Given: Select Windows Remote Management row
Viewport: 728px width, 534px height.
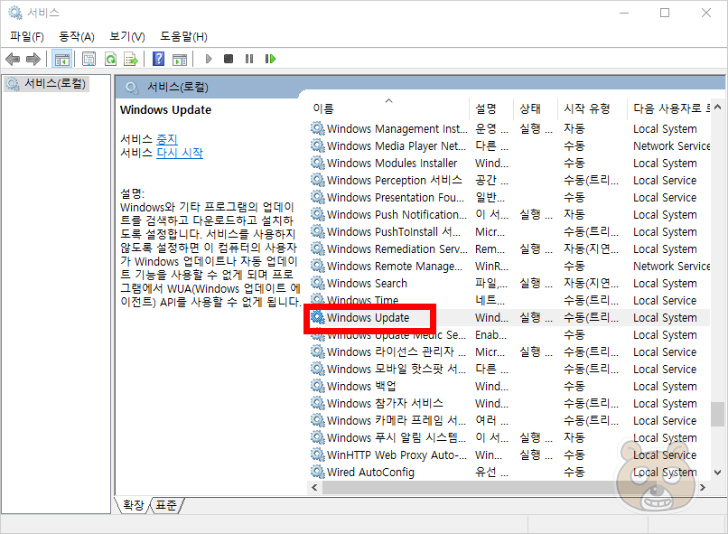Looking at the screenshot, I should [x=510, y=266].
